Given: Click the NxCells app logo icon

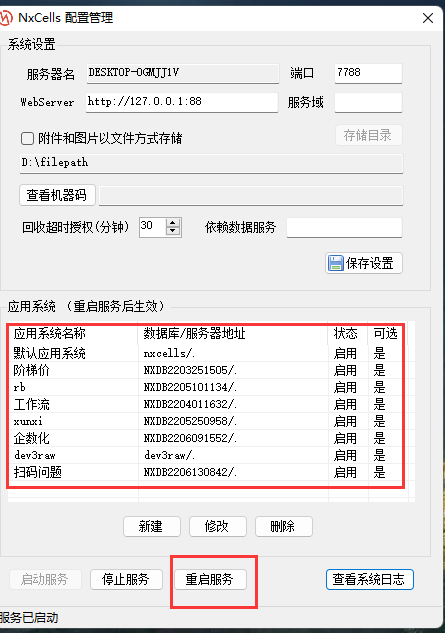Looking at the screenshot, I should (6, 18).
